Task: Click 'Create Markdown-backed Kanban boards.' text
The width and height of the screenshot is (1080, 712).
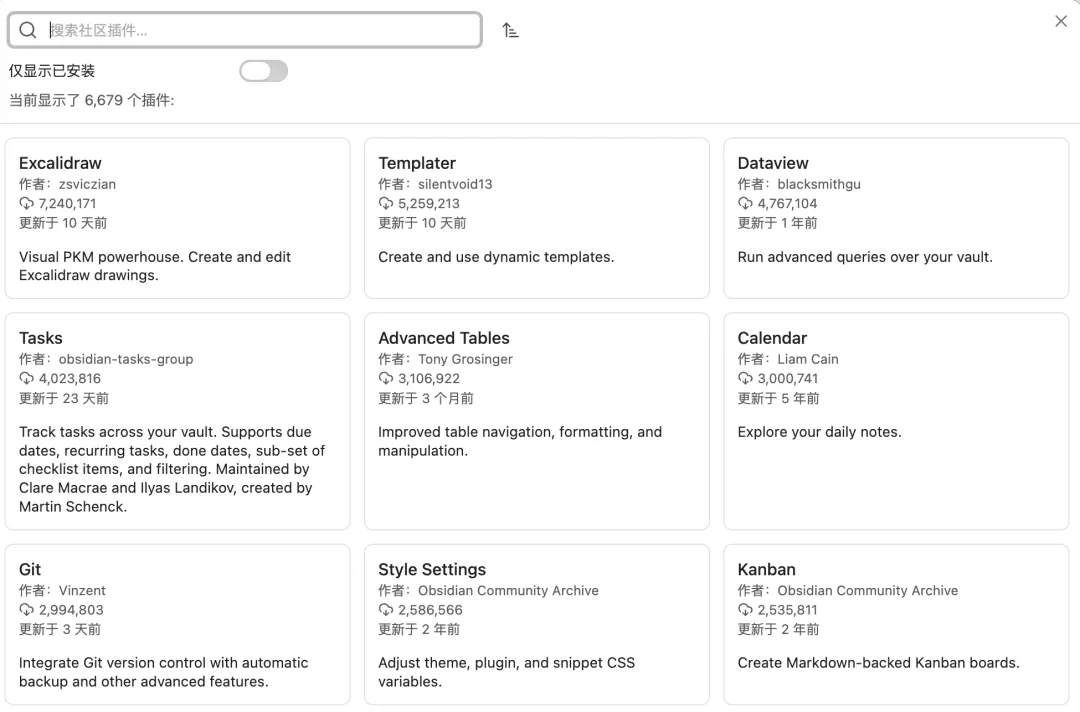Action: coord(879,662)
